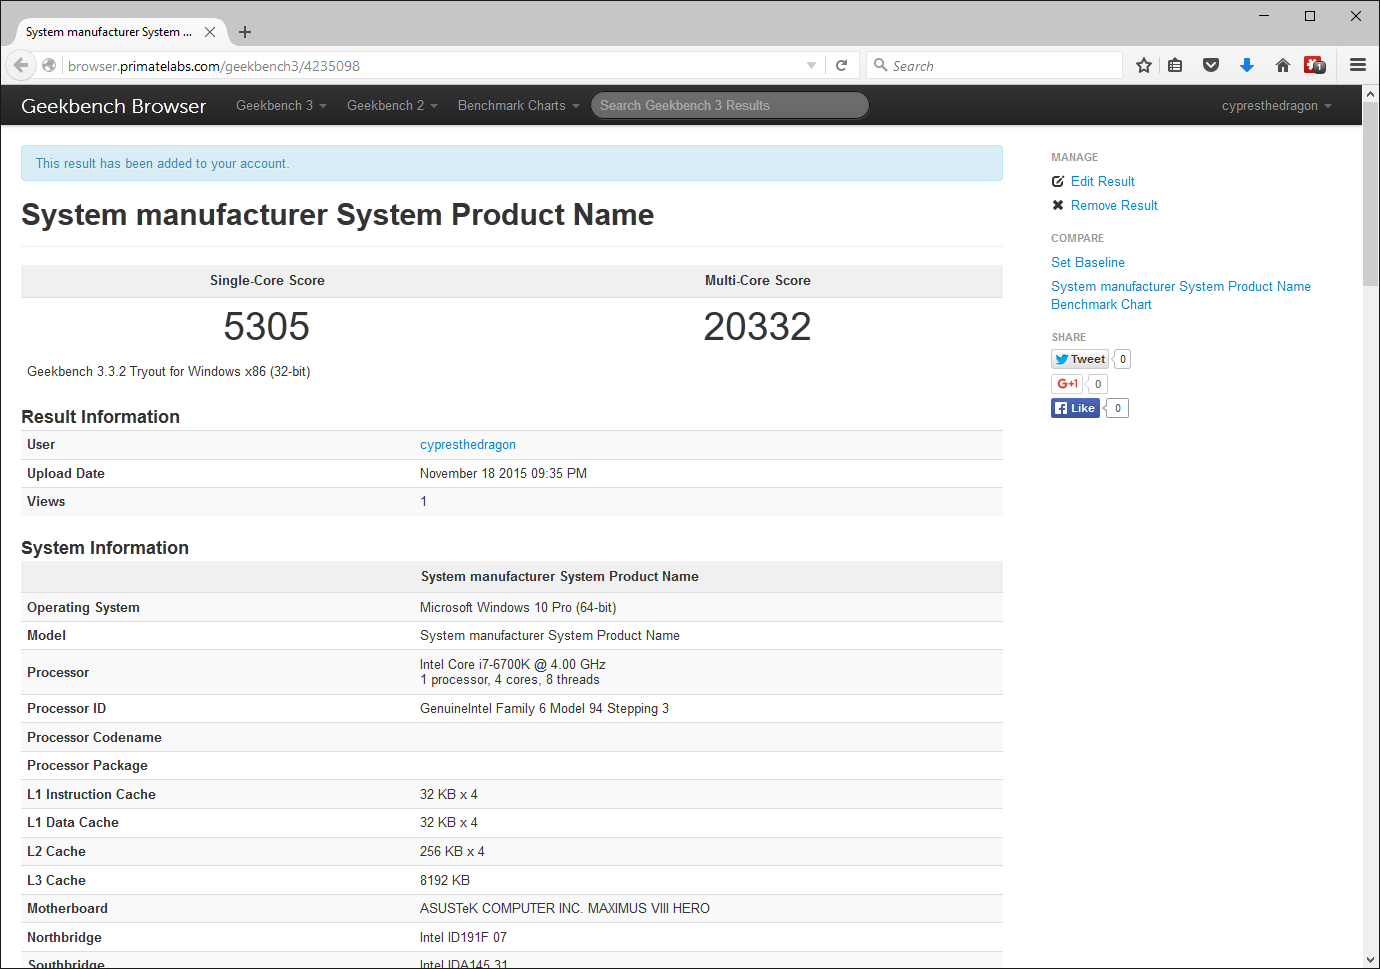Image resolution: width=1380 pixels, height=969 pixels.
Task: Click the red extension icon in toolbar
Action: point(1315,66)
